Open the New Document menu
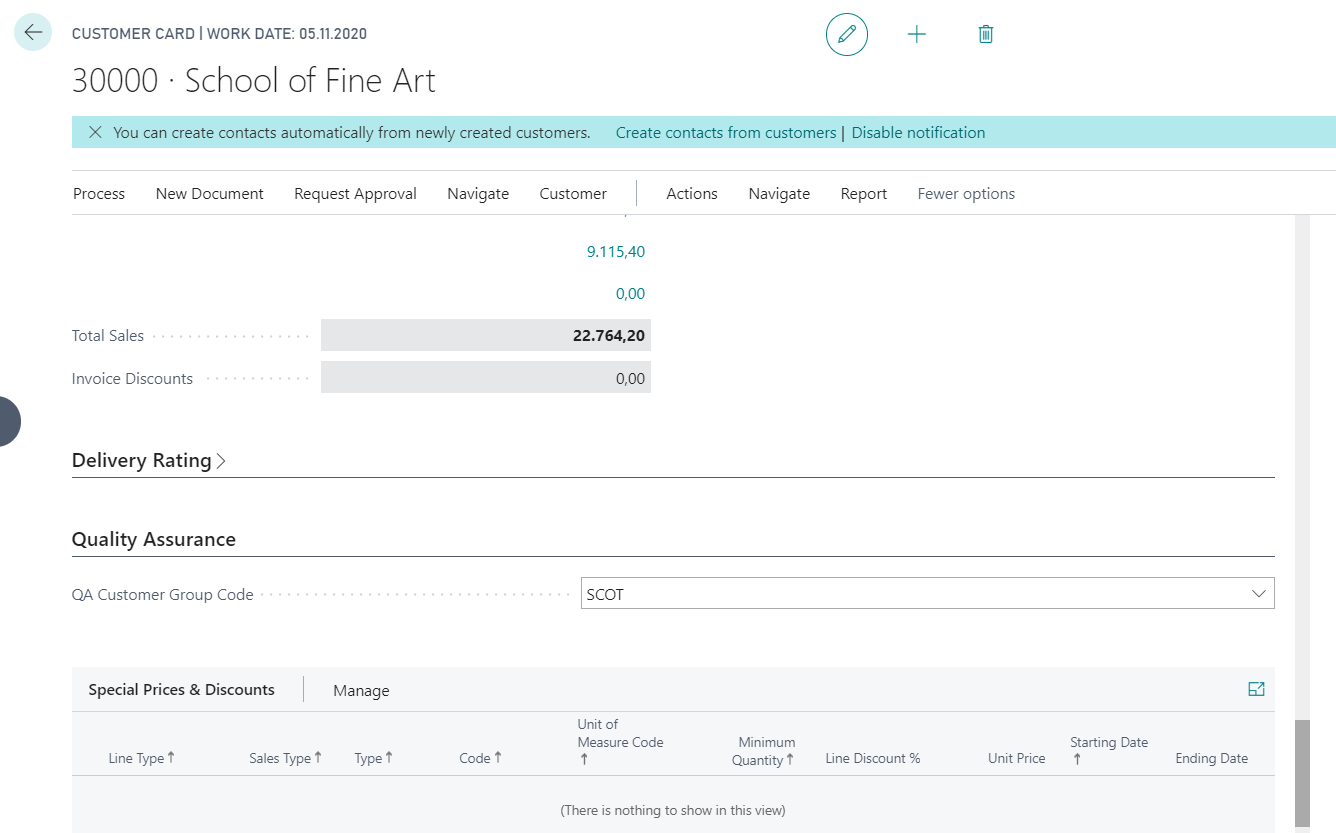Screen dimensions: 1336x833 coord(210,194)
